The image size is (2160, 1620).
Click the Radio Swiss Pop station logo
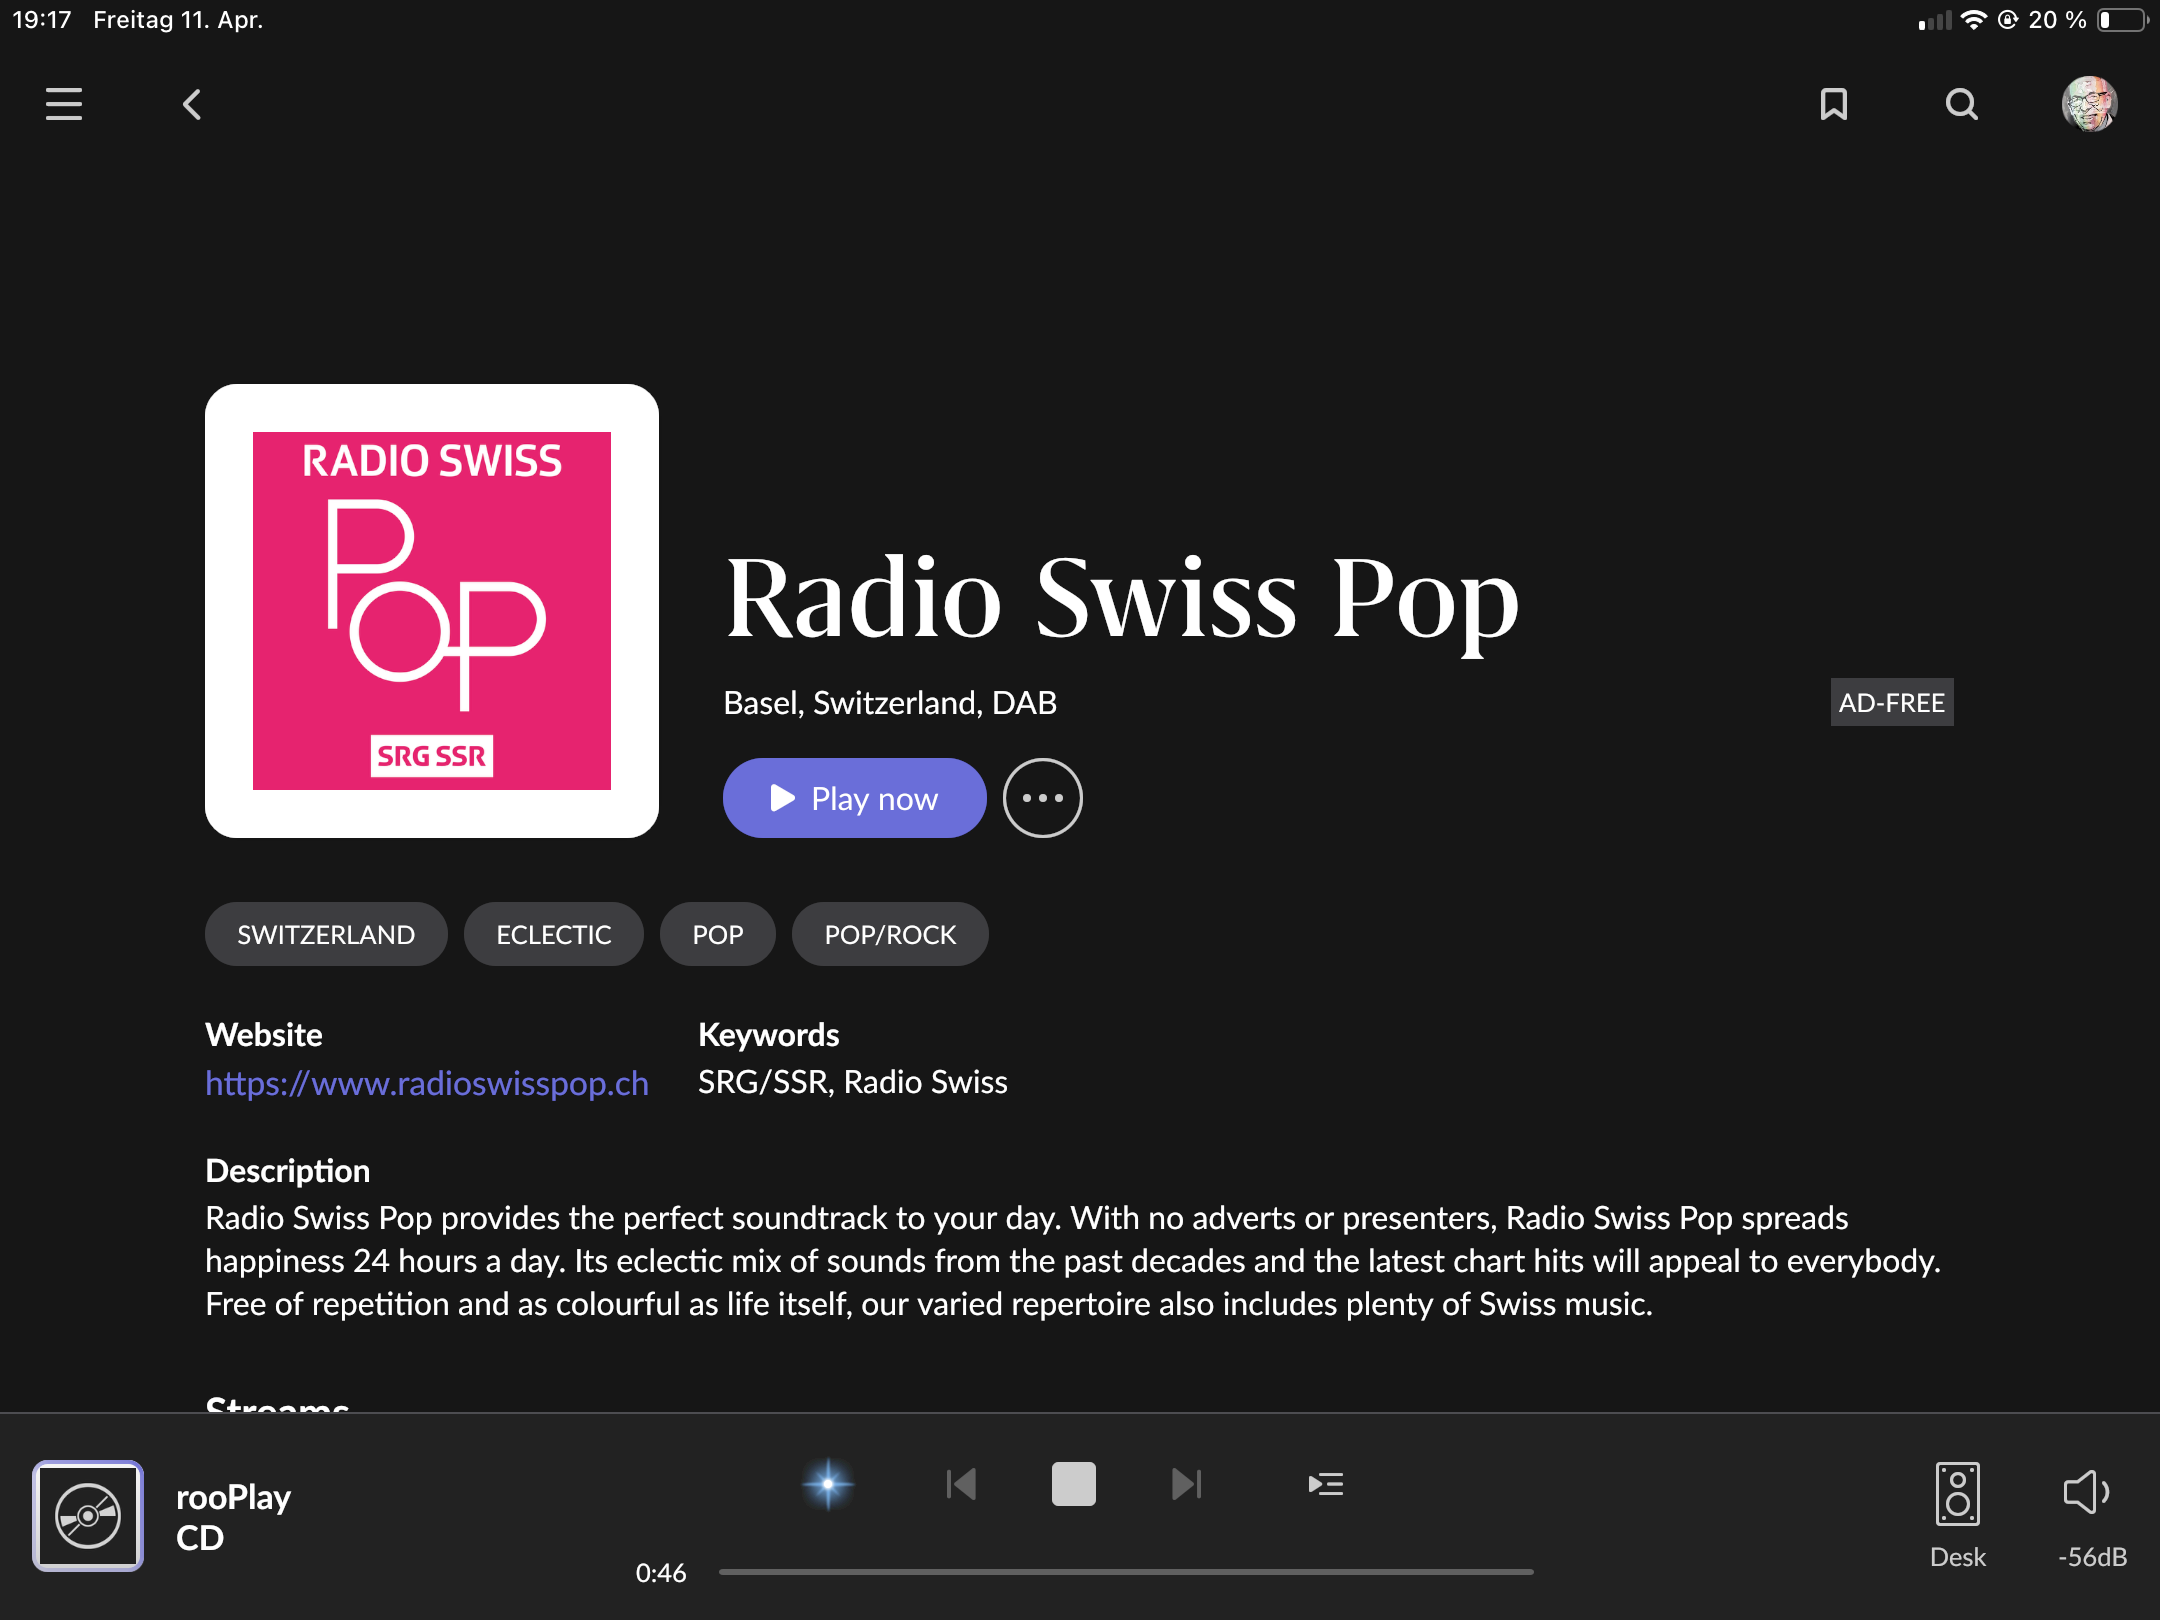pos(432,611)
